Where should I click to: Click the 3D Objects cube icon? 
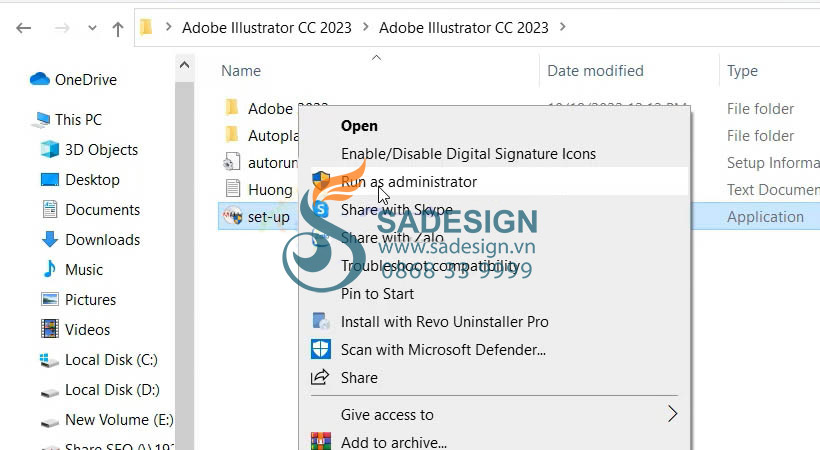[x=50, y=149]
